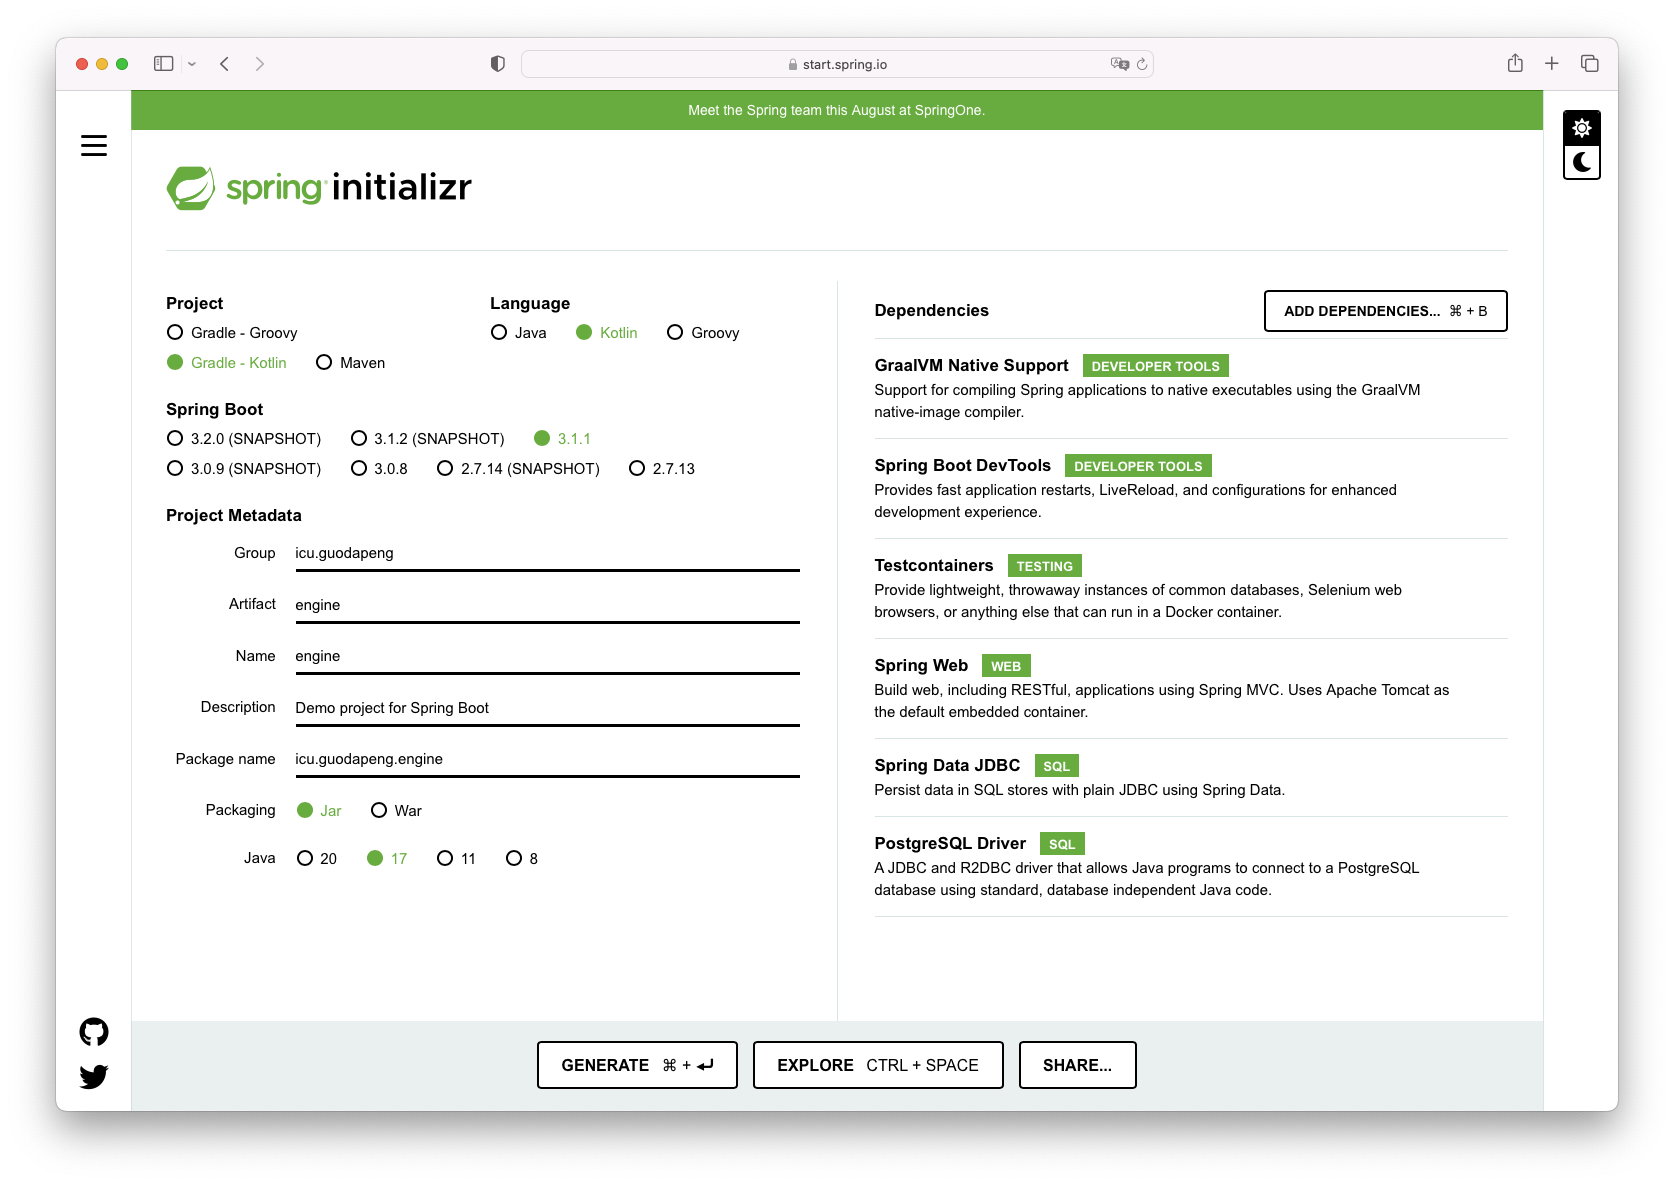Open Safari share menu
This screenshot has width=1674, height=1185.
coord(1516,63)
